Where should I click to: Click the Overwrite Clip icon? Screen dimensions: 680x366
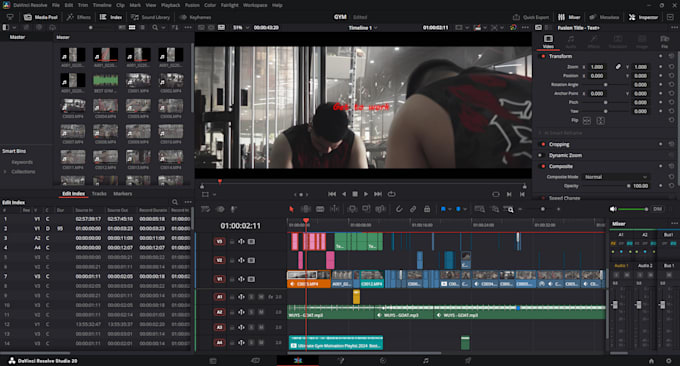366,209
